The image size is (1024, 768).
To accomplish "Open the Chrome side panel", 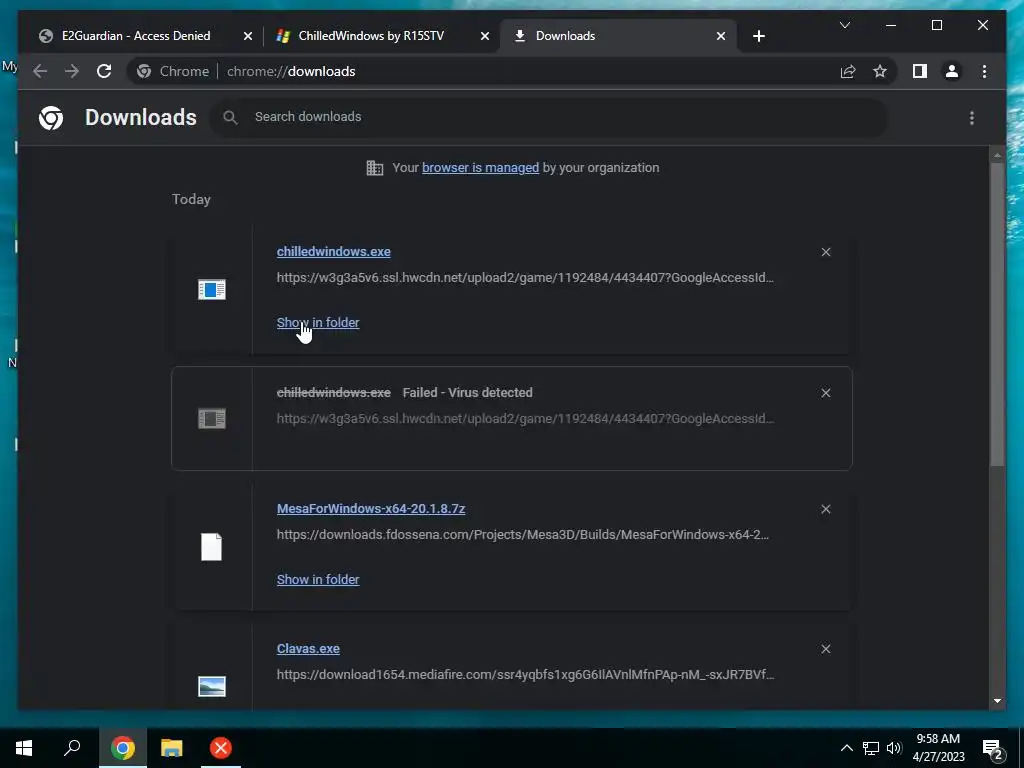I will click(x=920, y=71).
